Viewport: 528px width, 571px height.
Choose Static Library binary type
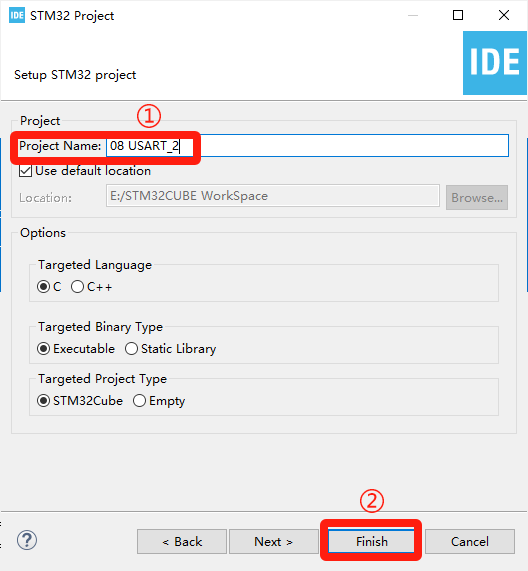click(131, 349)
